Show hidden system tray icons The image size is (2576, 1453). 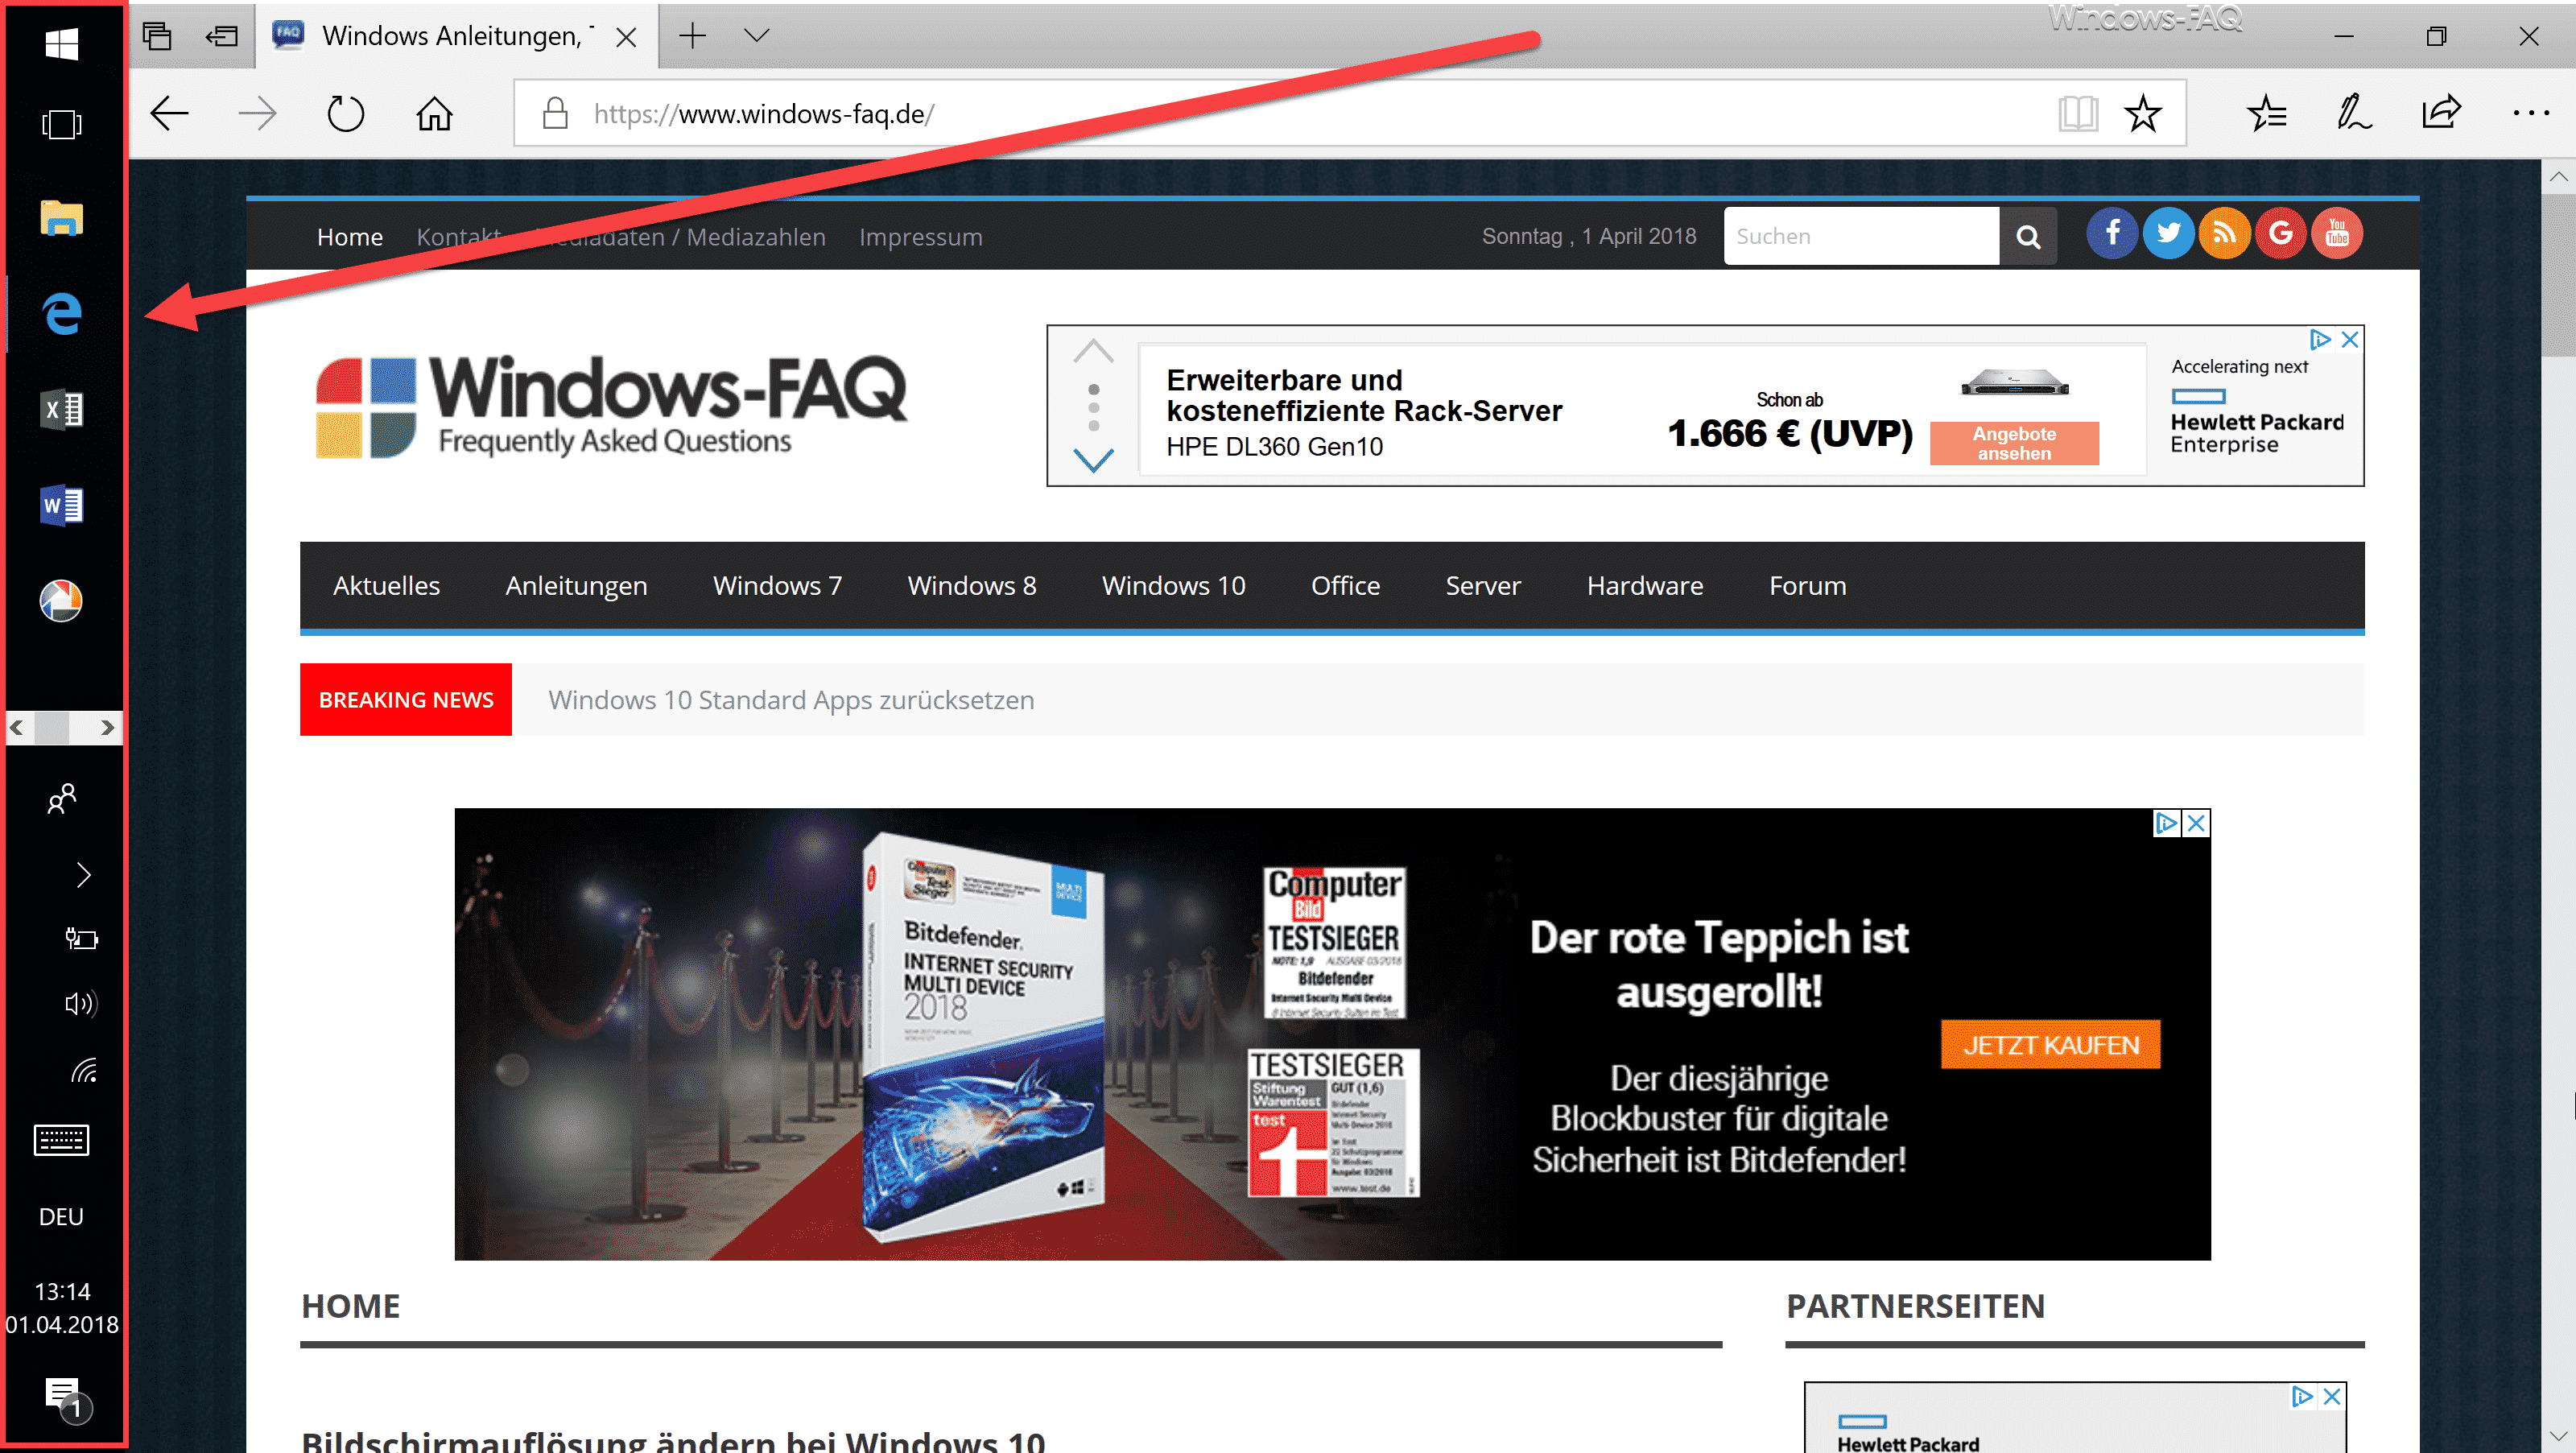tap(84, 875)
